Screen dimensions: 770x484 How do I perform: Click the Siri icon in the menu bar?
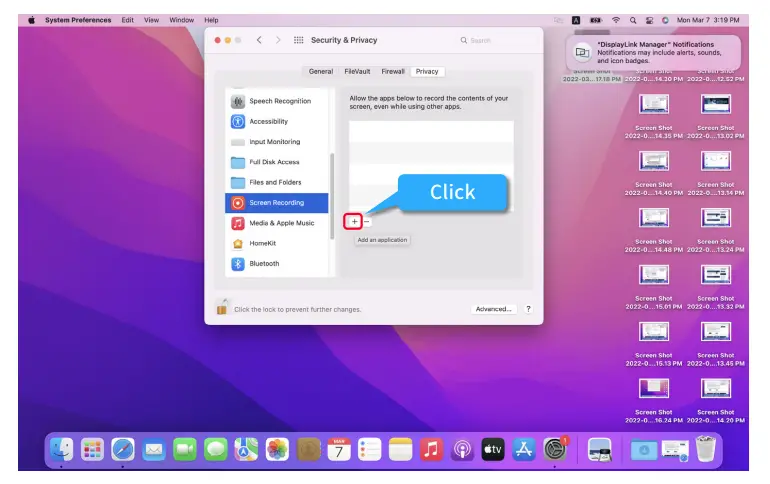coord(665,20)
